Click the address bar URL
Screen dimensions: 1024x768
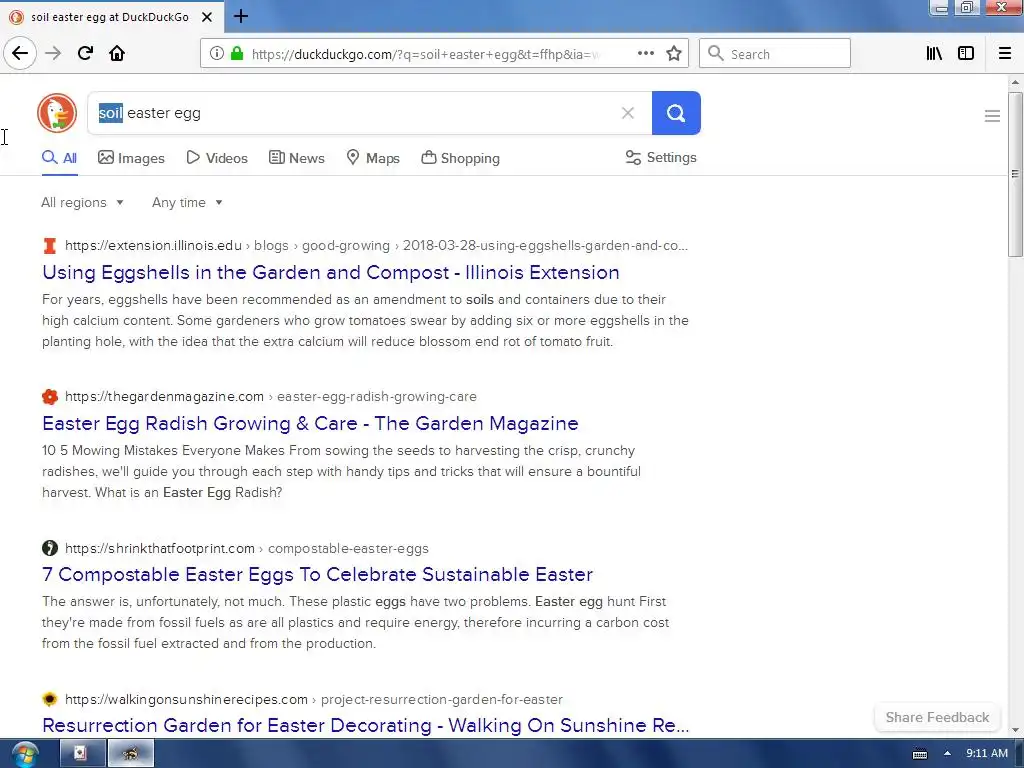pyautogui.click(x=424, y=54)
